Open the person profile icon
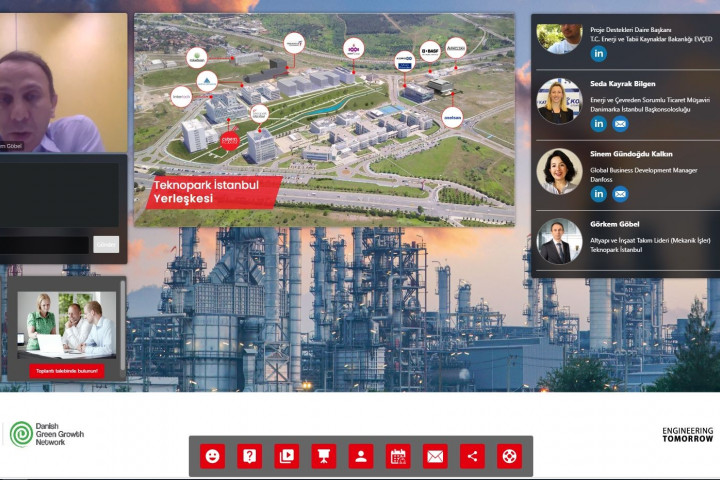The width and height of the screenshot is (720, 480). (361, 456)
